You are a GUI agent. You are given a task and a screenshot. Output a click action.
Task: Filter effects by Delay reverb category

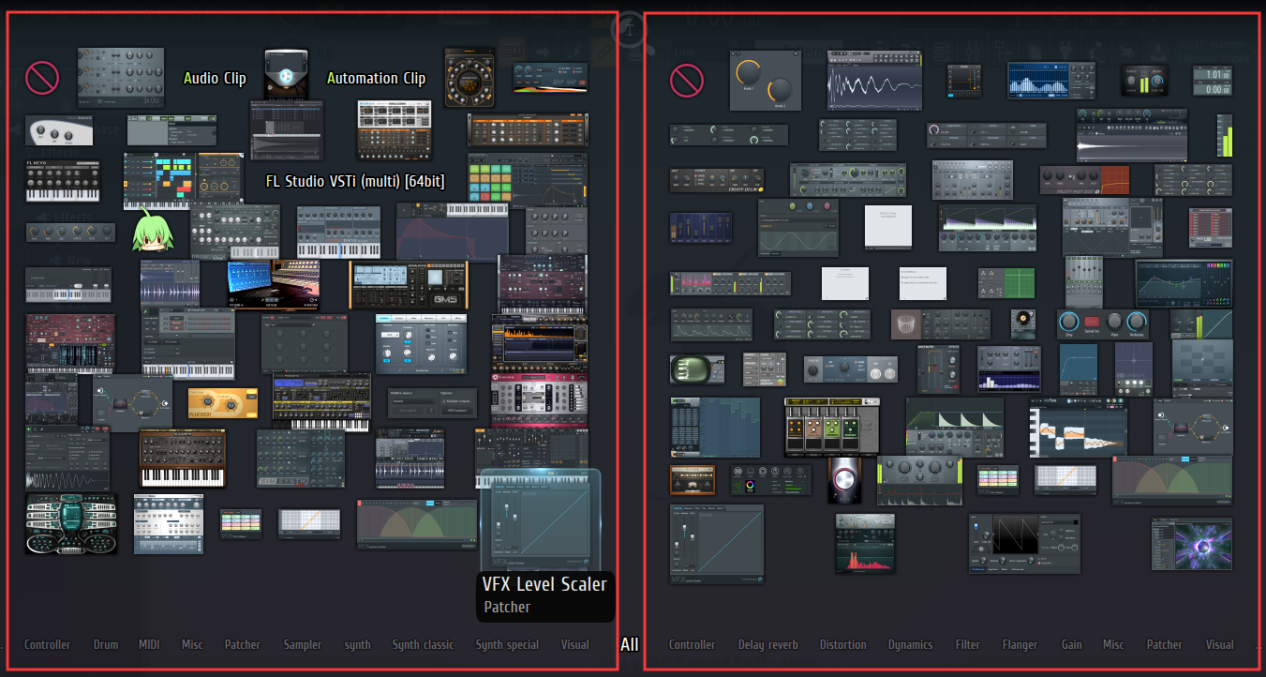(768, 645)
